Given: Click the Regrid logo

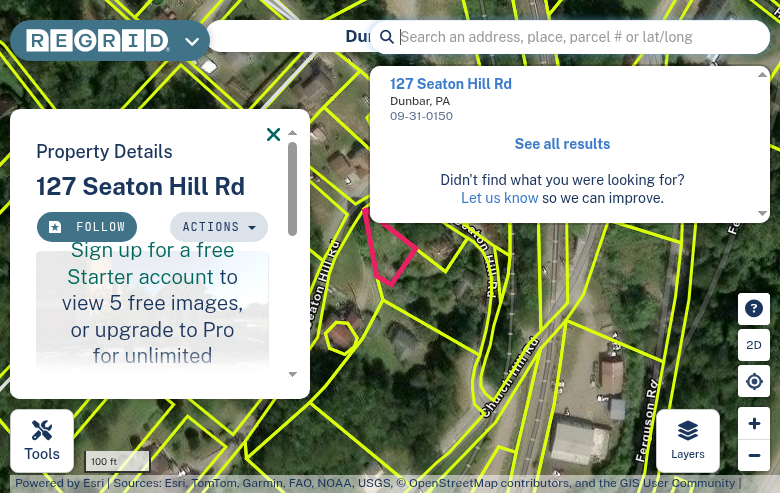Looking at the screenshot, I should tap(98, 41).
